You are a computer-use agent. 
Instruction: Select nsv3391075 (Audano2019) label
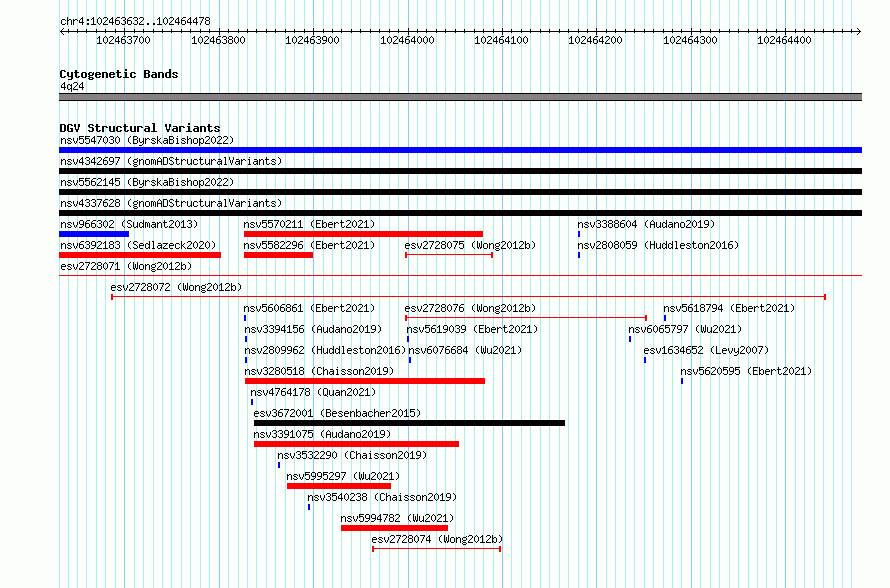(322, 434)
